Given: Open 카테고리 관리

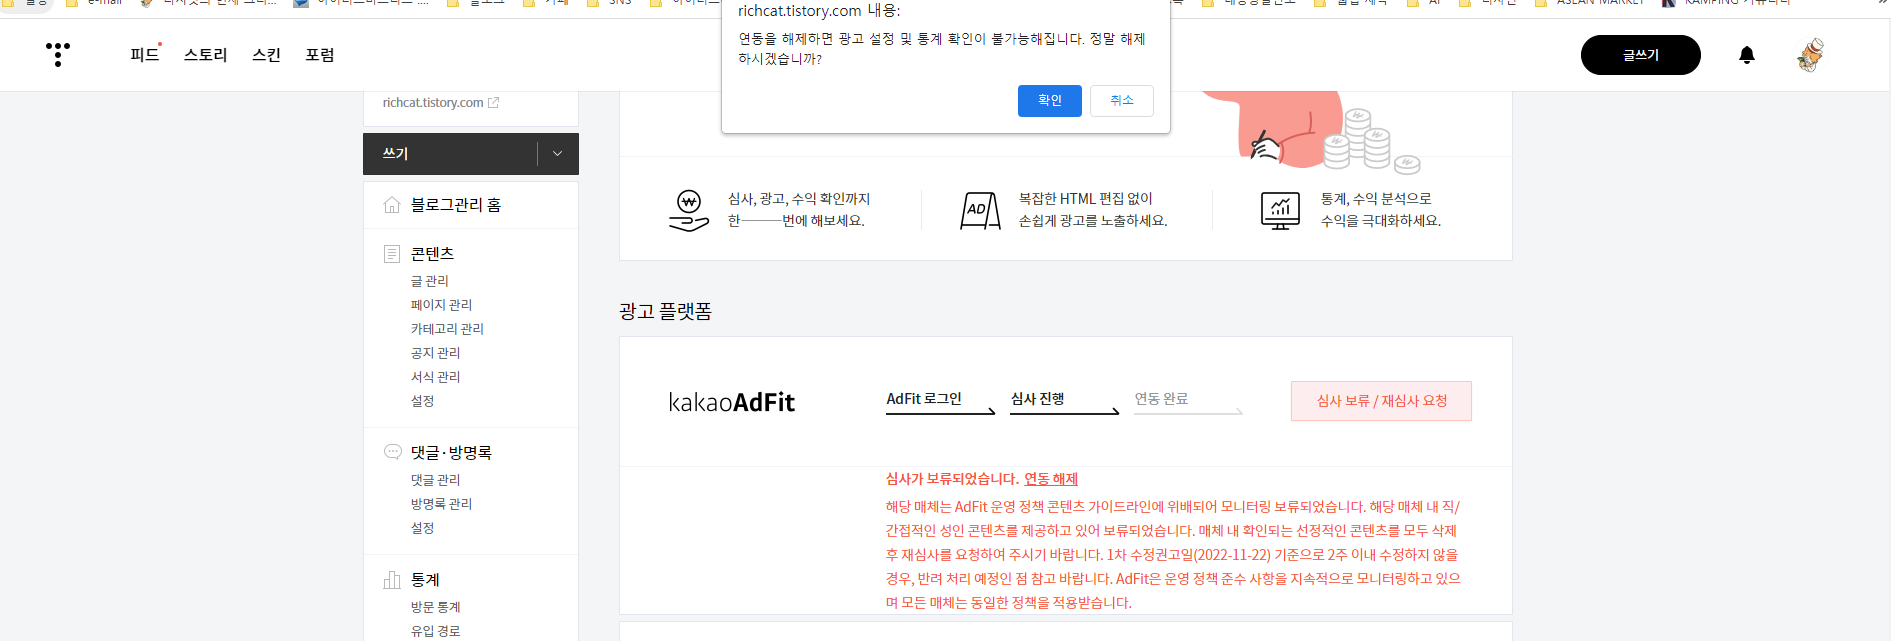Looking at the screenshot, I should tap(447, 329).
